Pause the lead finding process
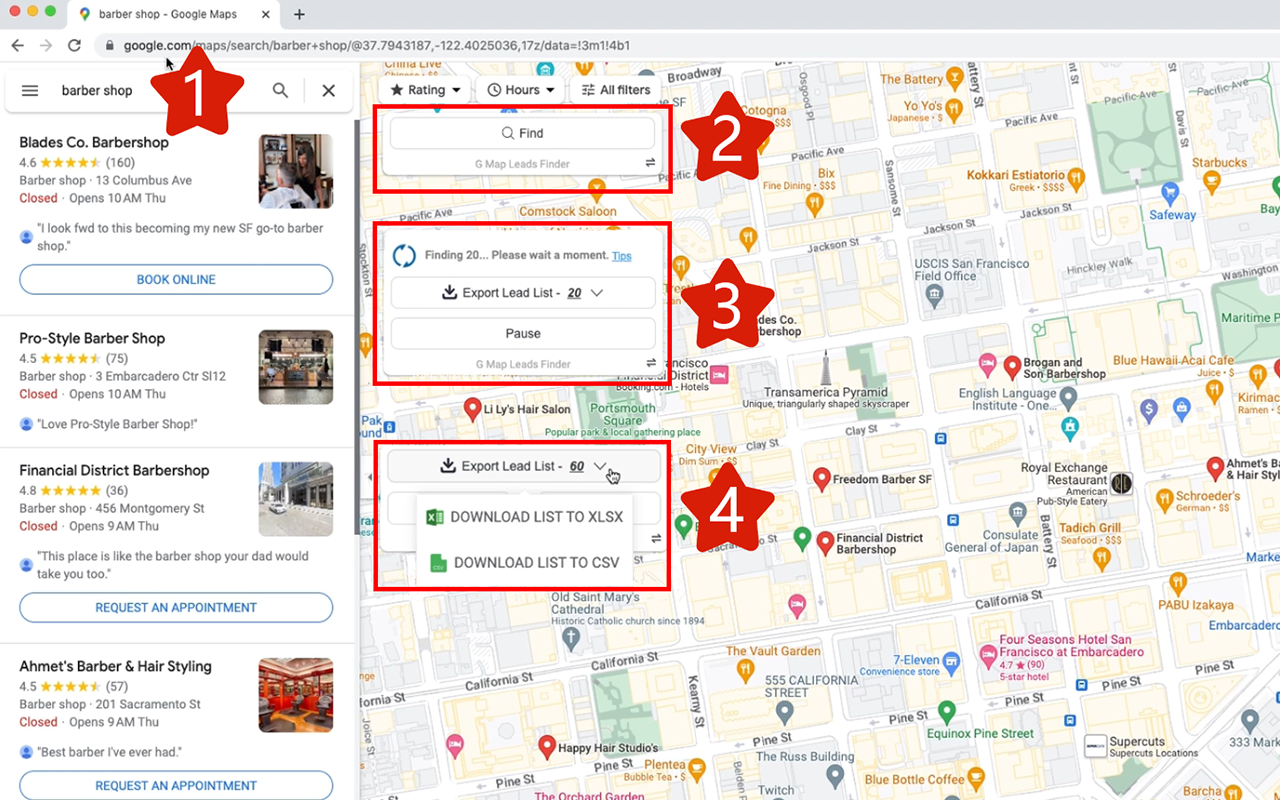This screenshot has height=800, width=1280. tap(523, 333)
